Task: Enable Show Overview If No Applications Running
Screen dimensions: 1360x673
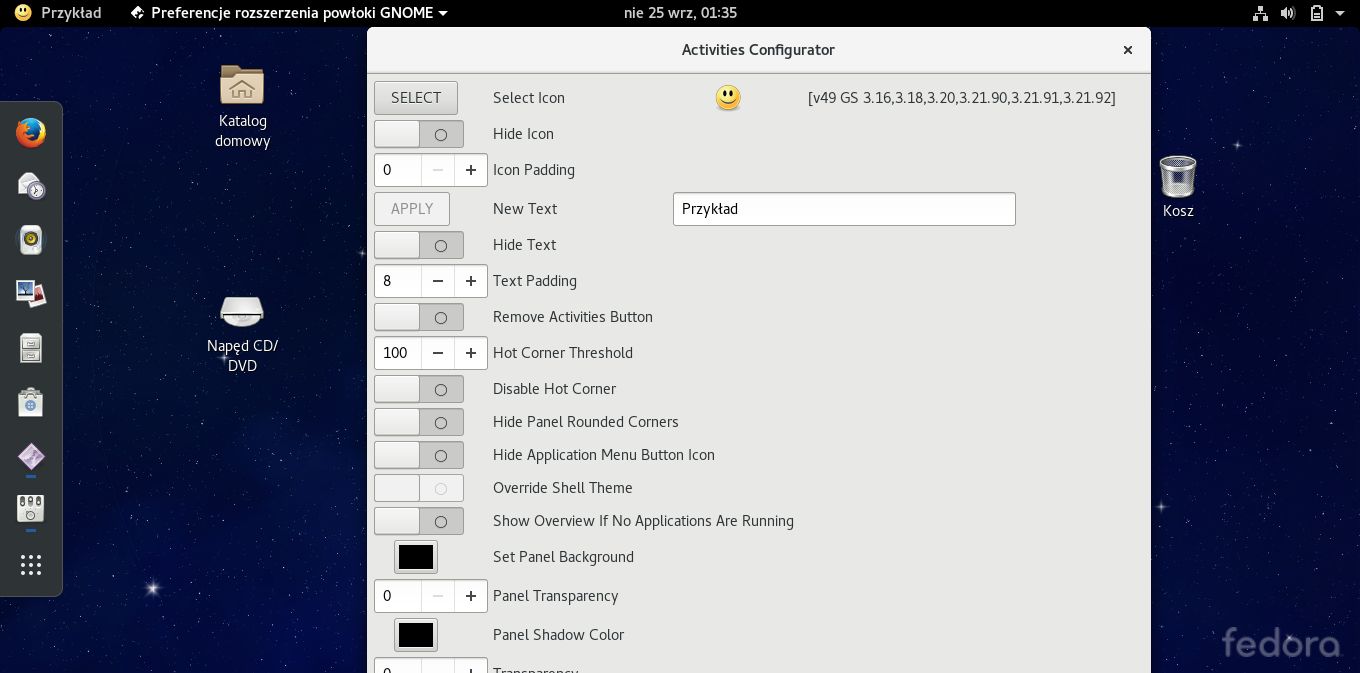Action: click(419, 521)
